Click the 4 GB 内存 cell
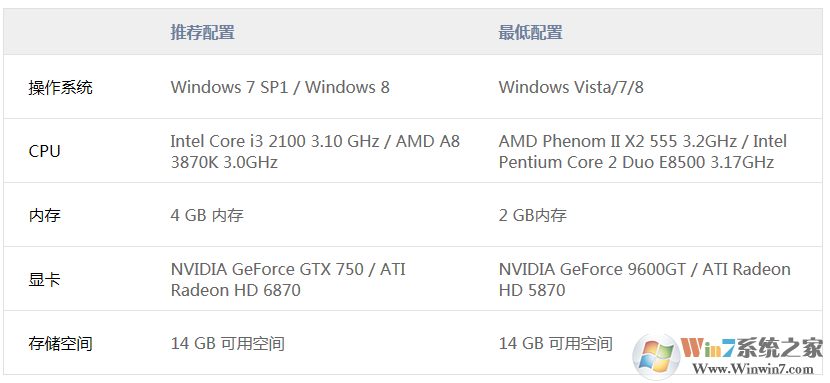The height and width of the screenshot is (383, 830). (207, 215)
